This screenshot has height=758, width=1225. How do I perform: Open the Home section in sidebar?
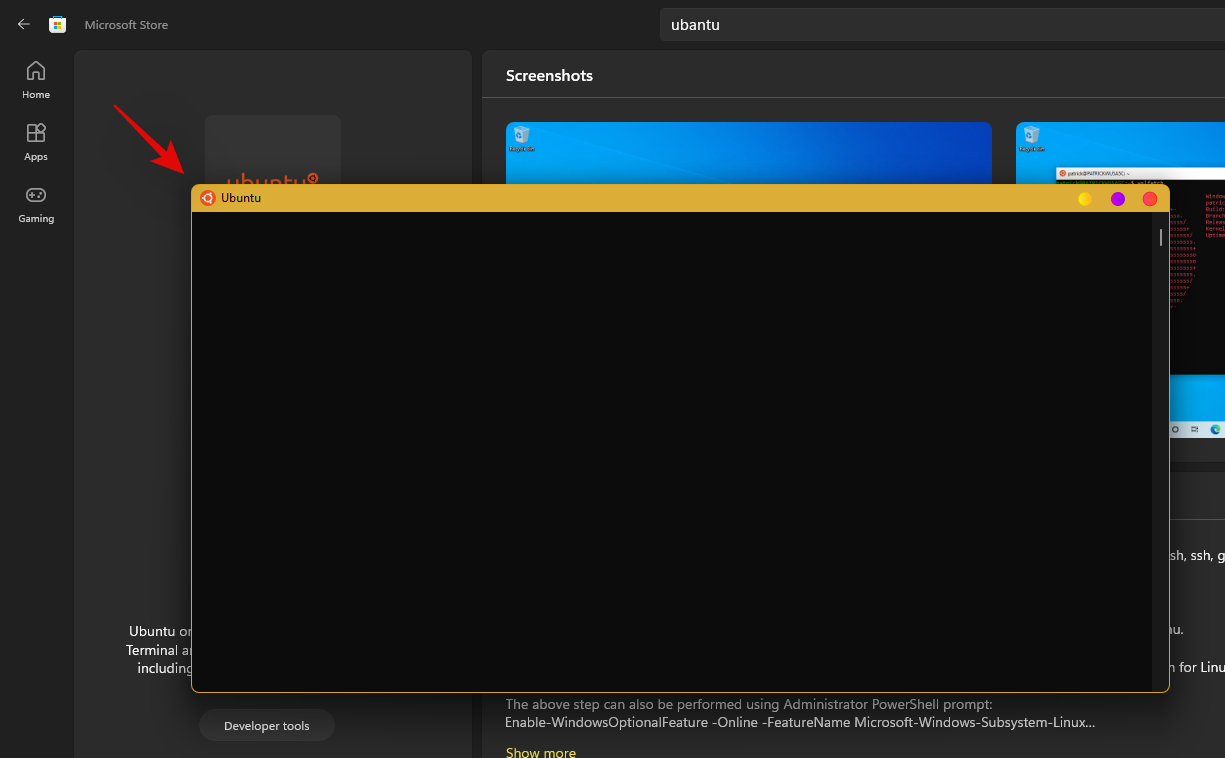coord(36,79)
